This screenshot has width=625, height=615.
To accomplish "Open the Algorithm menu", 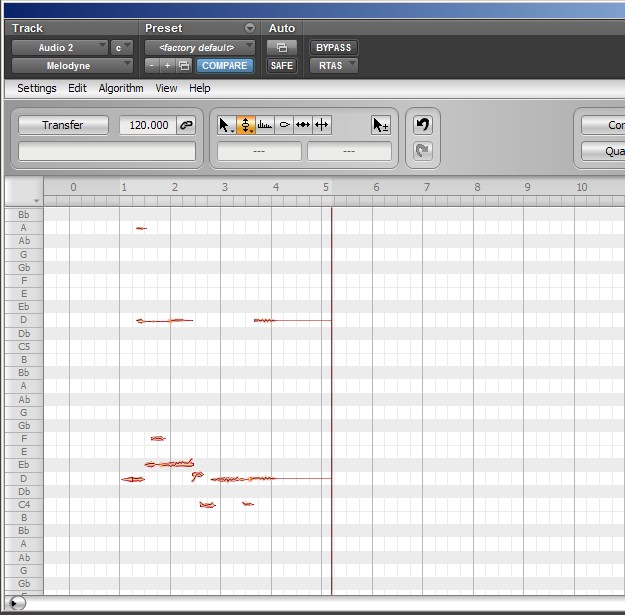I will pos(121,88).
